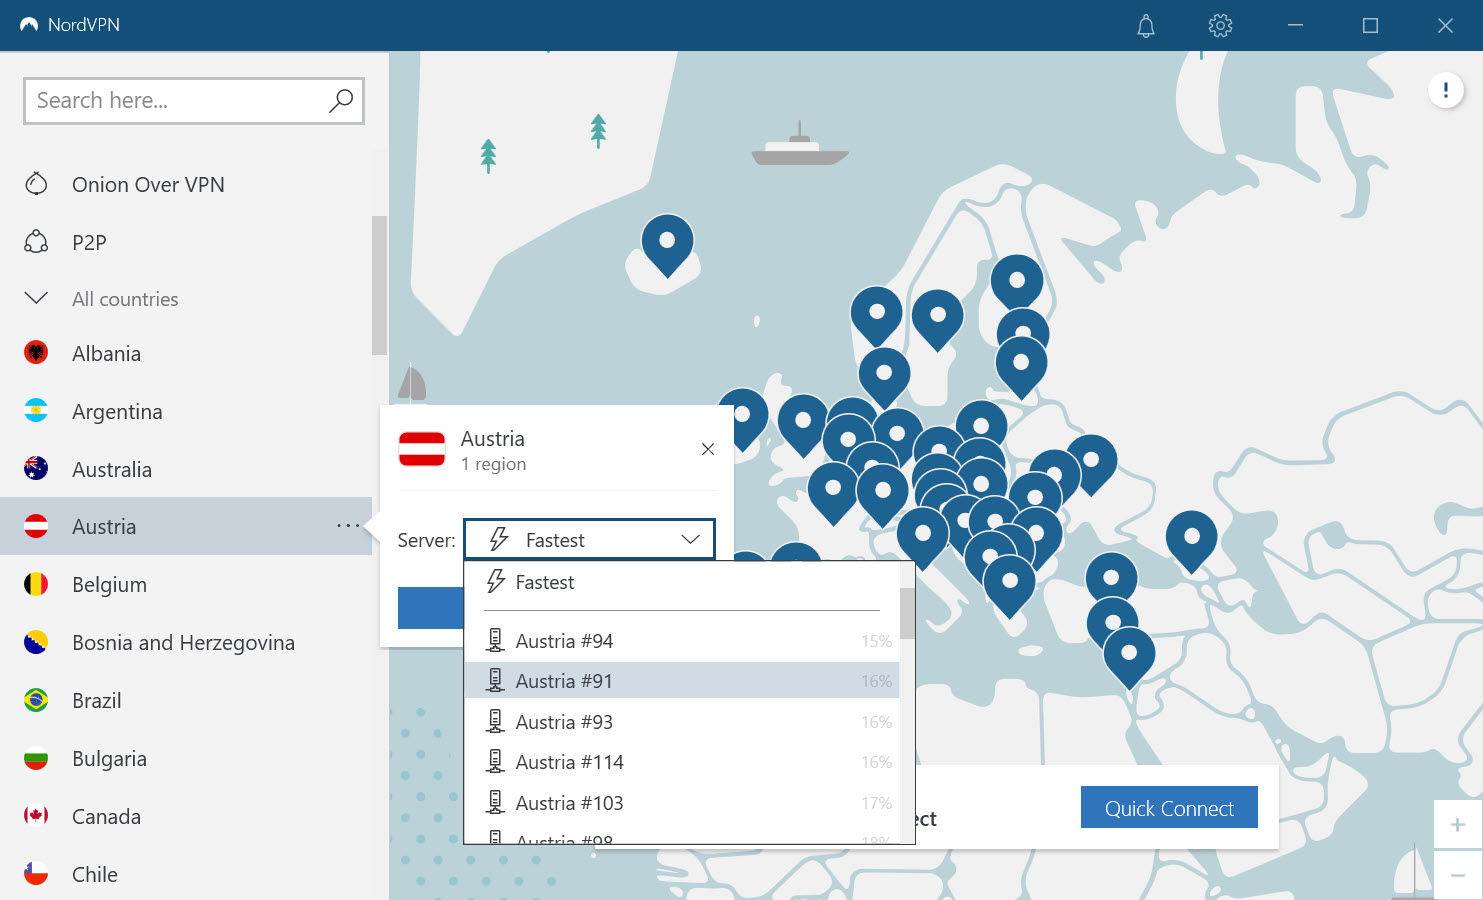Screen dimensions: 1483x900
Task: Click the exclamation info icon on the map
Action: click(1445, 90)
